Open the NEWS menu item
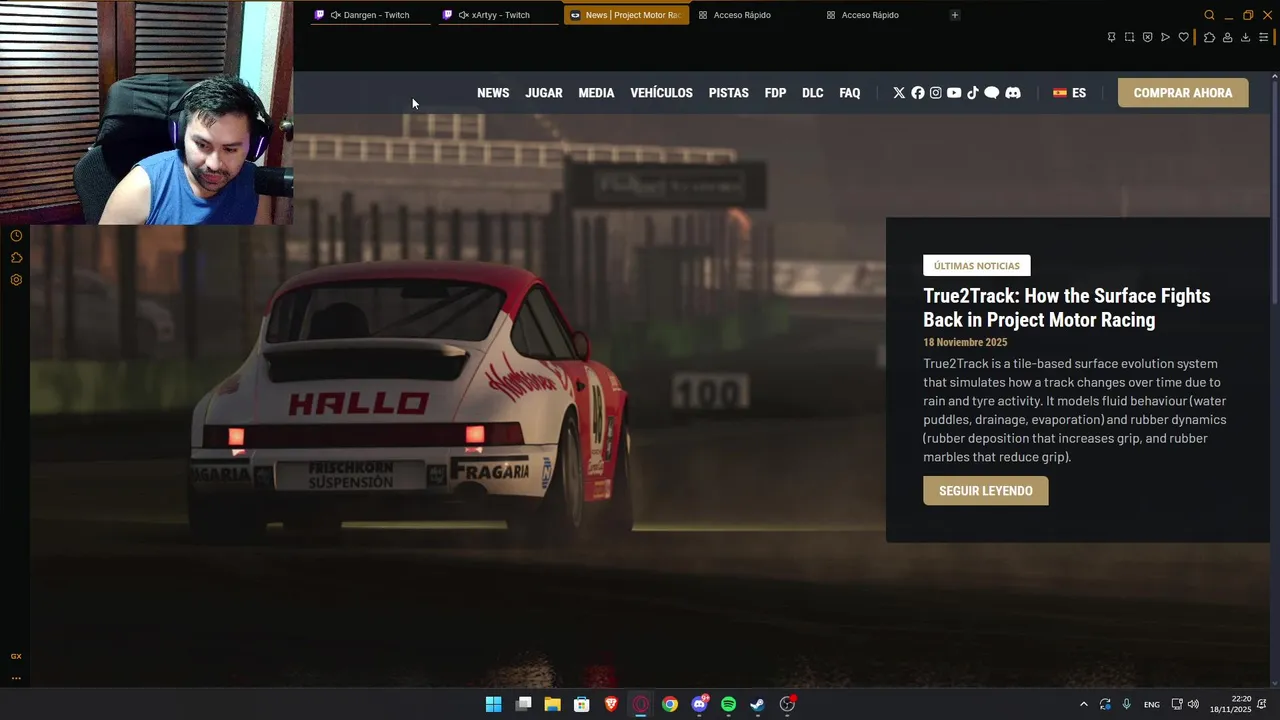The height and width of the screenshot is (720, 1280). coord(493,93)
